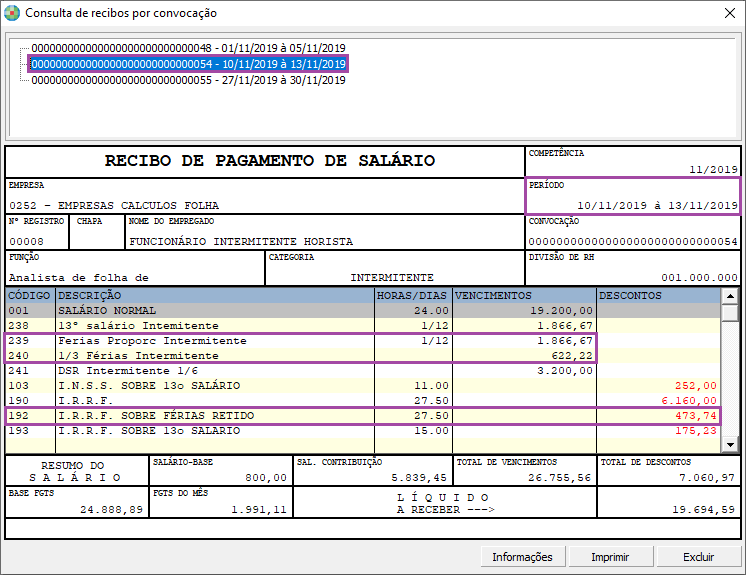746x575 pixels.
Task: Click the registro number 00008
Action: pyautogui.click(x=26, y=242)
